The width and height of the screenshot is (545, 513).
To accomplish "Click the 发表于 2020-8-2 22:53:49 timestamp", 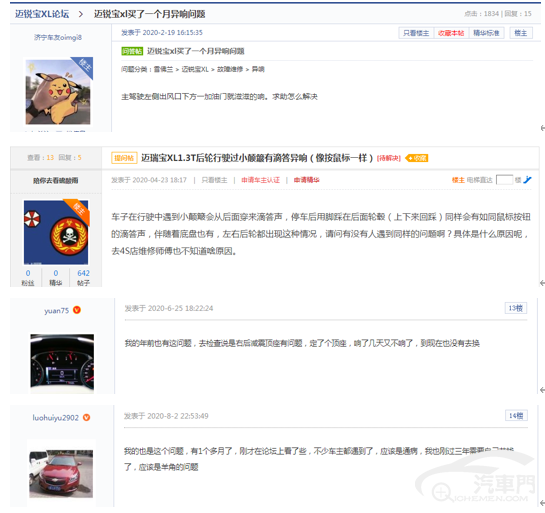I will [x=166, y=416].
